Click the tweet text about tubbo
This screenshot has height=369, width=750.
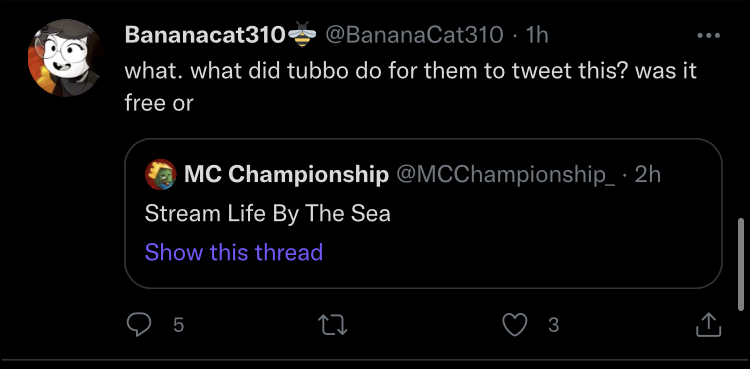point(410,87)
